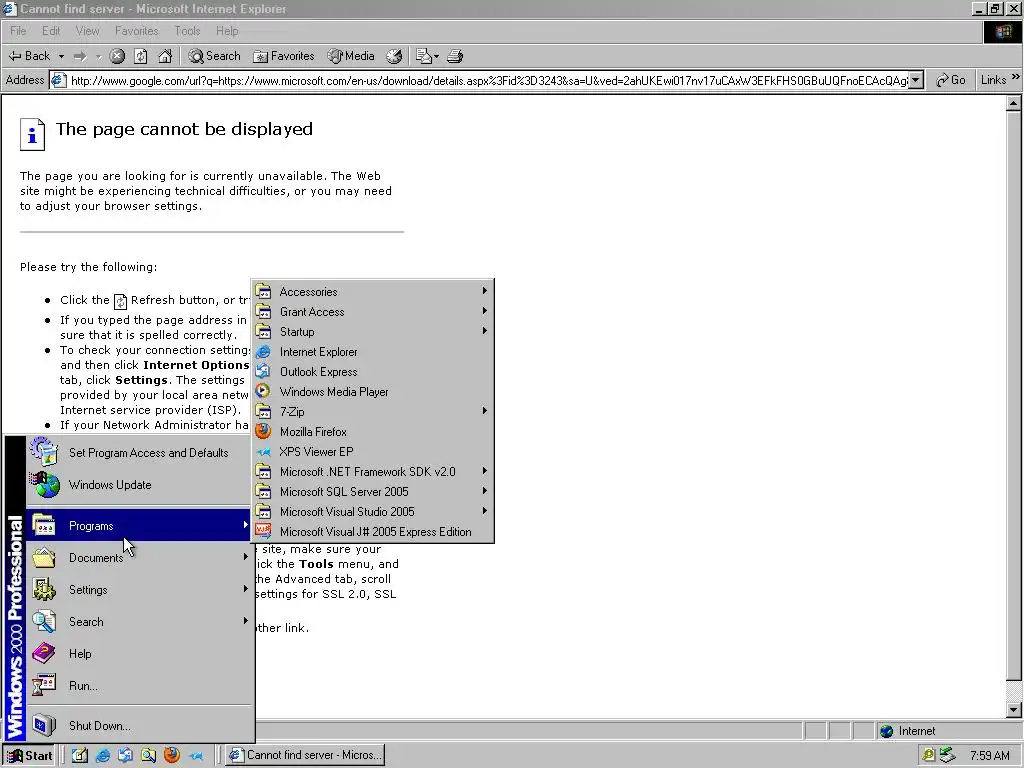1024x768 pixels.
Task: Click the Start button on taskbar
Action: point(29,756)
